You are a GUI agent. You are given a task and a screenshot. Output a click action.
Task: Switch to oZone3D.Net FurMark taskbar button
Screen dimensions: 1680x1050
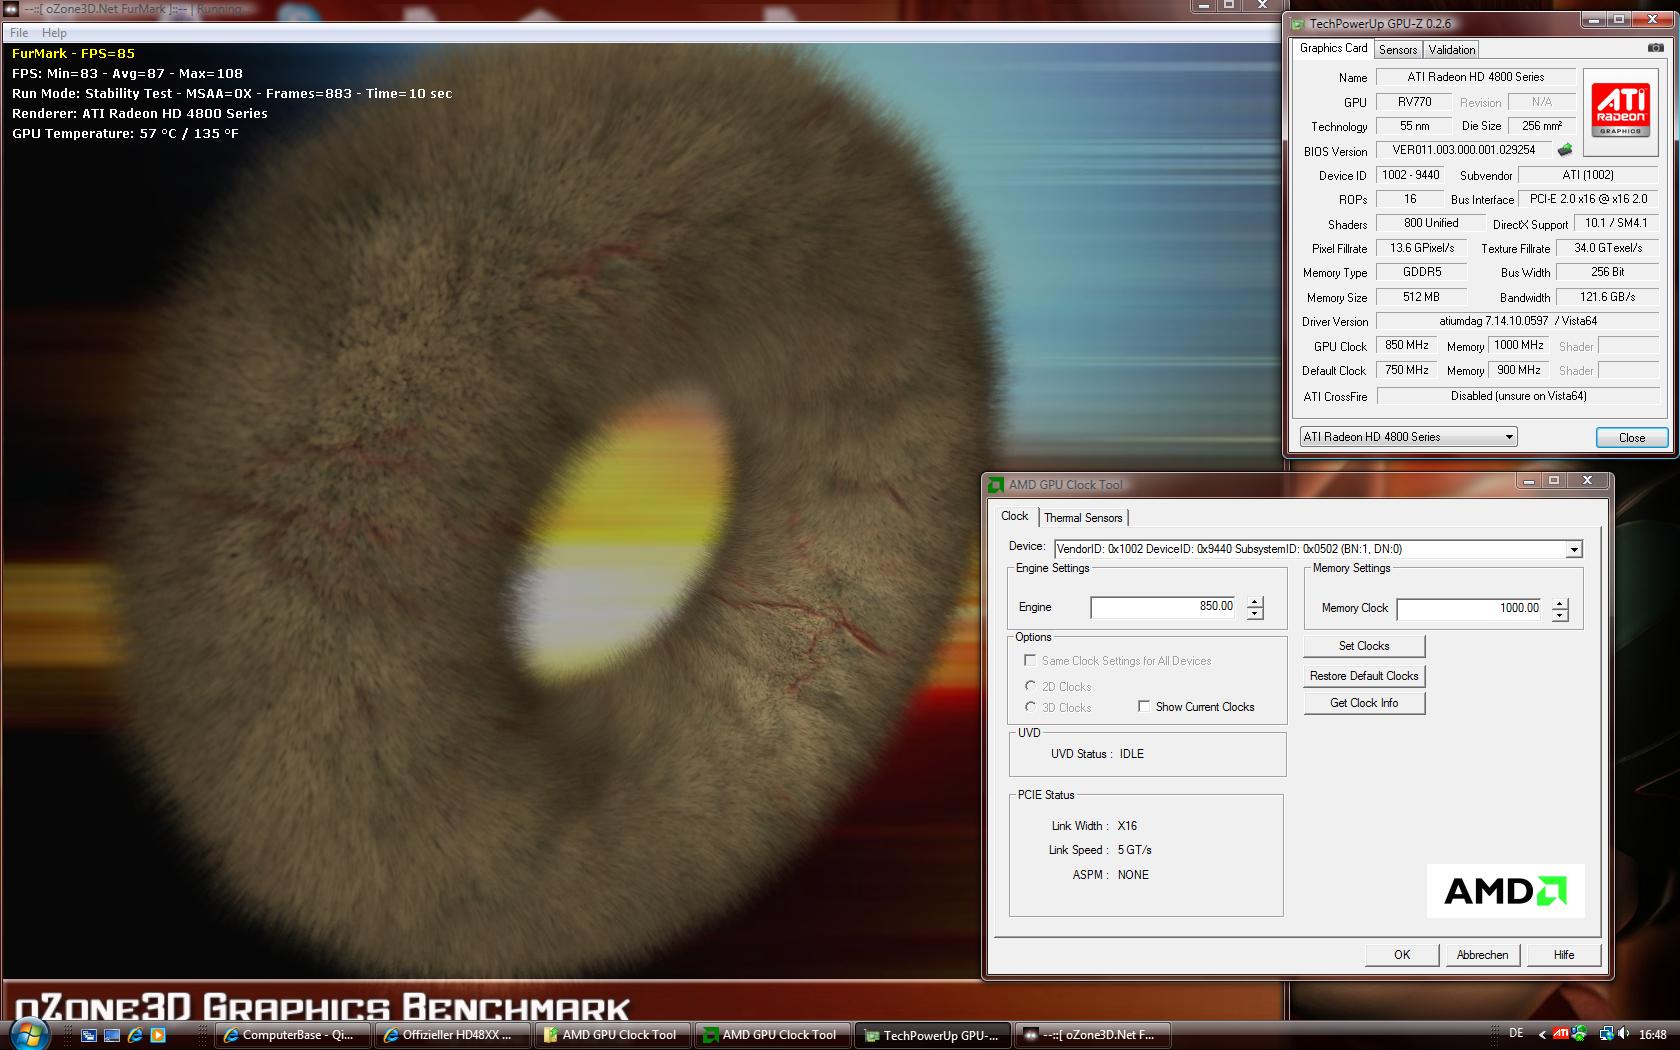tap(1092, 1035)
